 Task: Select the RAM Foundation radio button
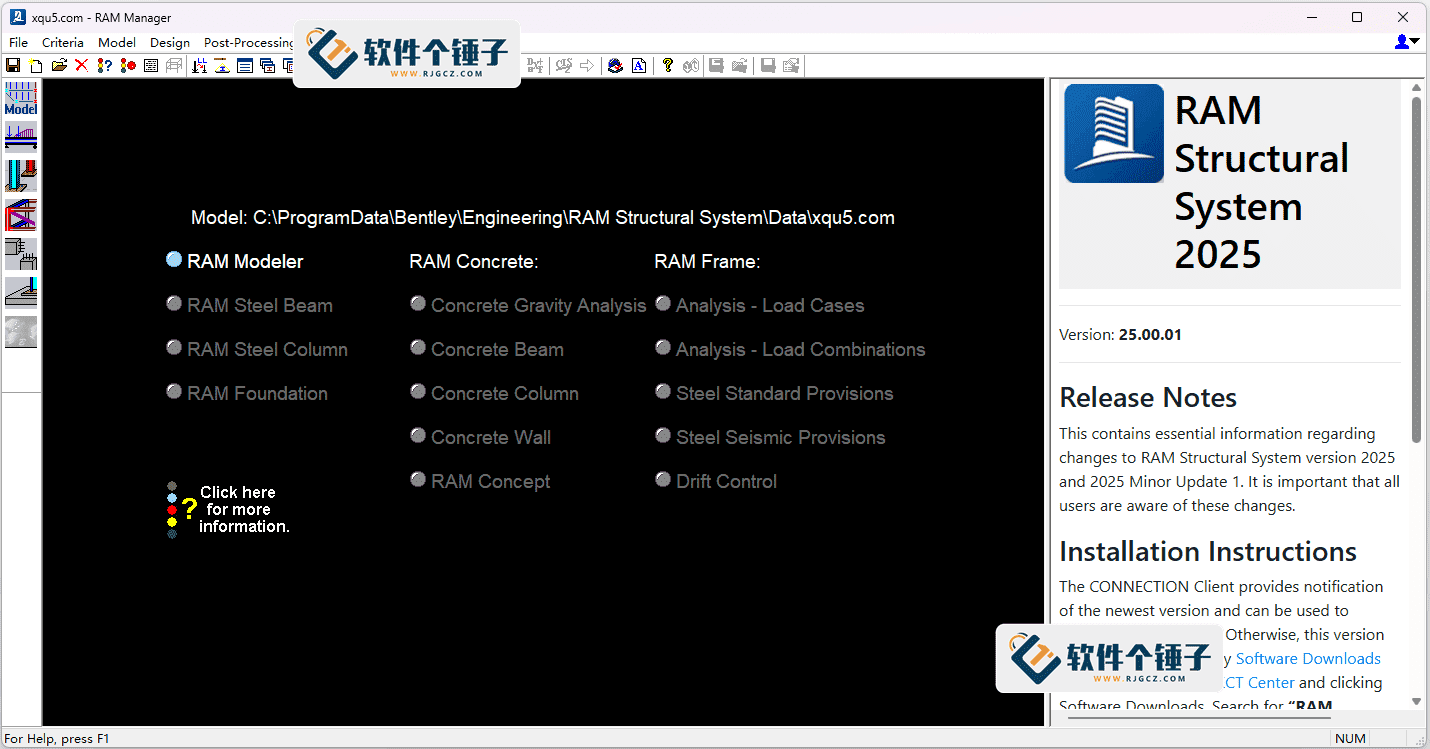(x=174, y=392)
